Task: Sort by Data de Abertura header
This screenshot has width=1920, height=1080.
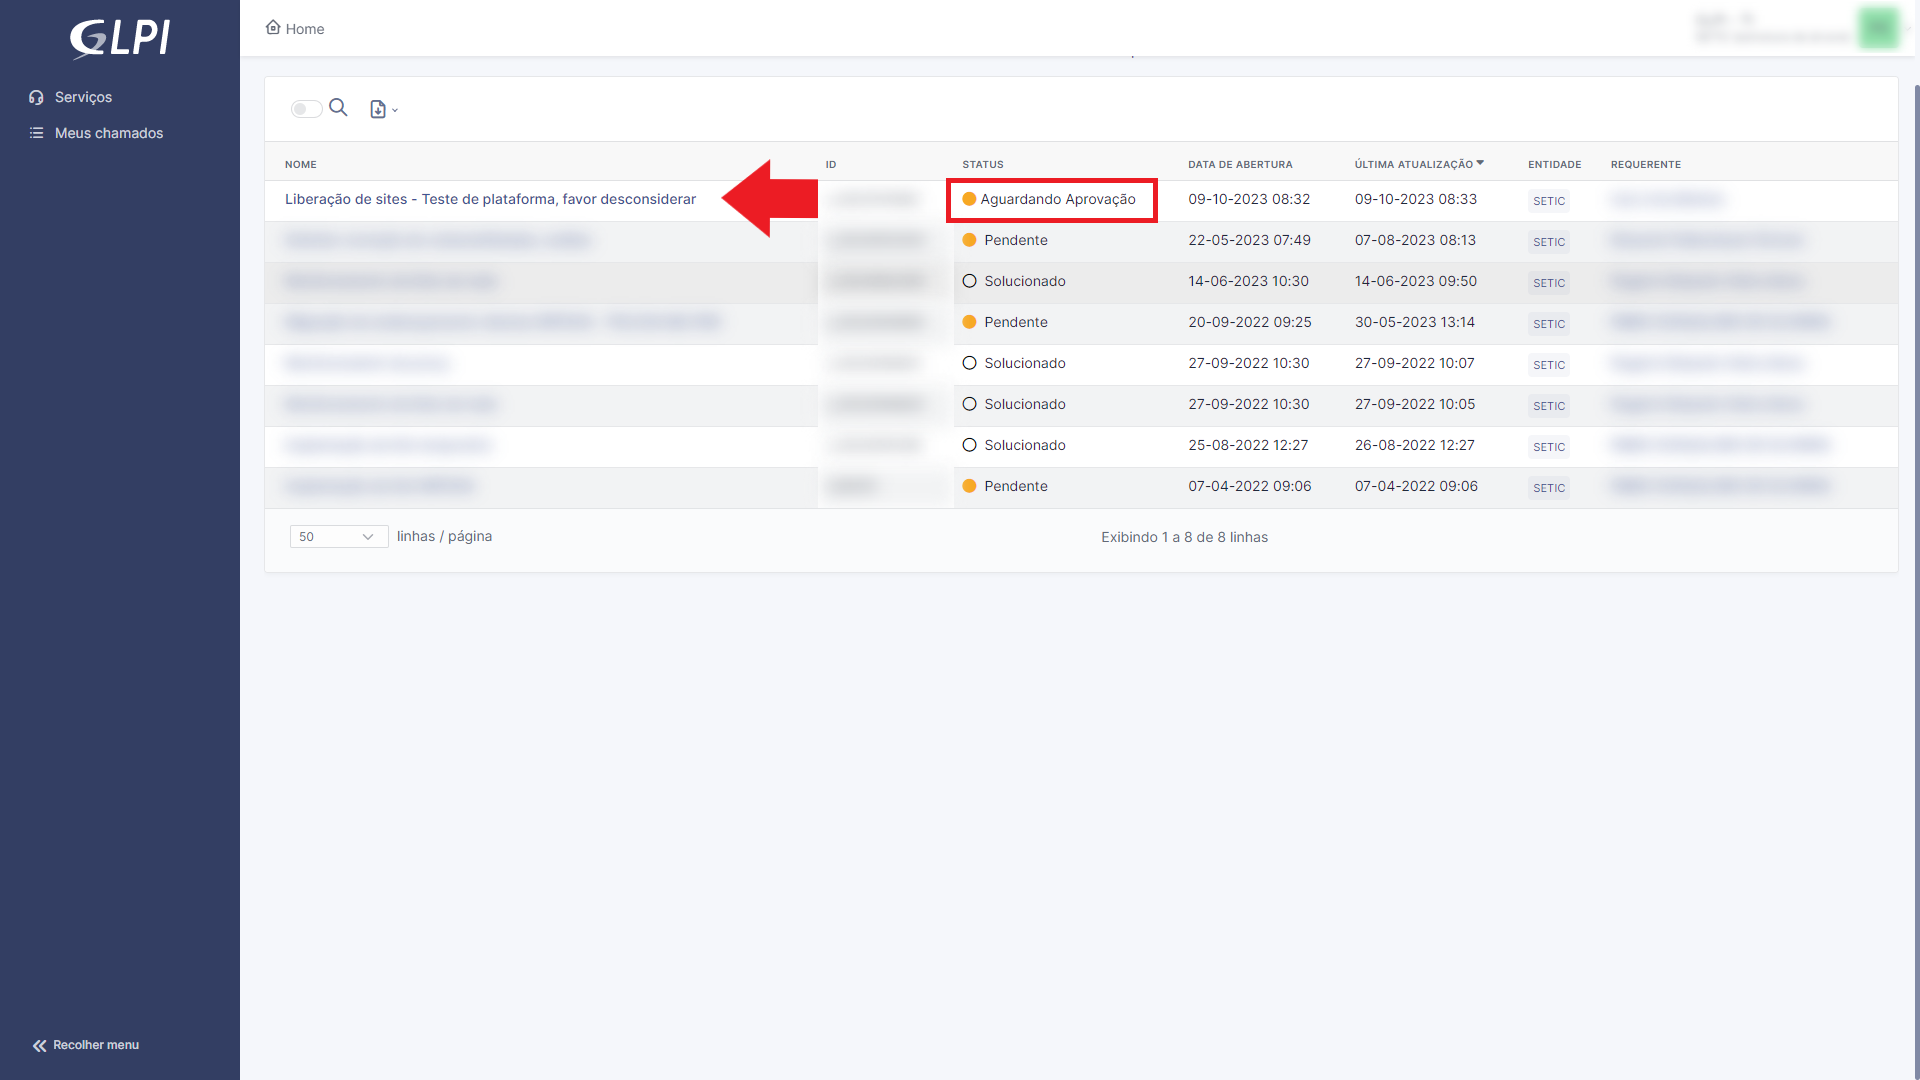Action: 1240,164
